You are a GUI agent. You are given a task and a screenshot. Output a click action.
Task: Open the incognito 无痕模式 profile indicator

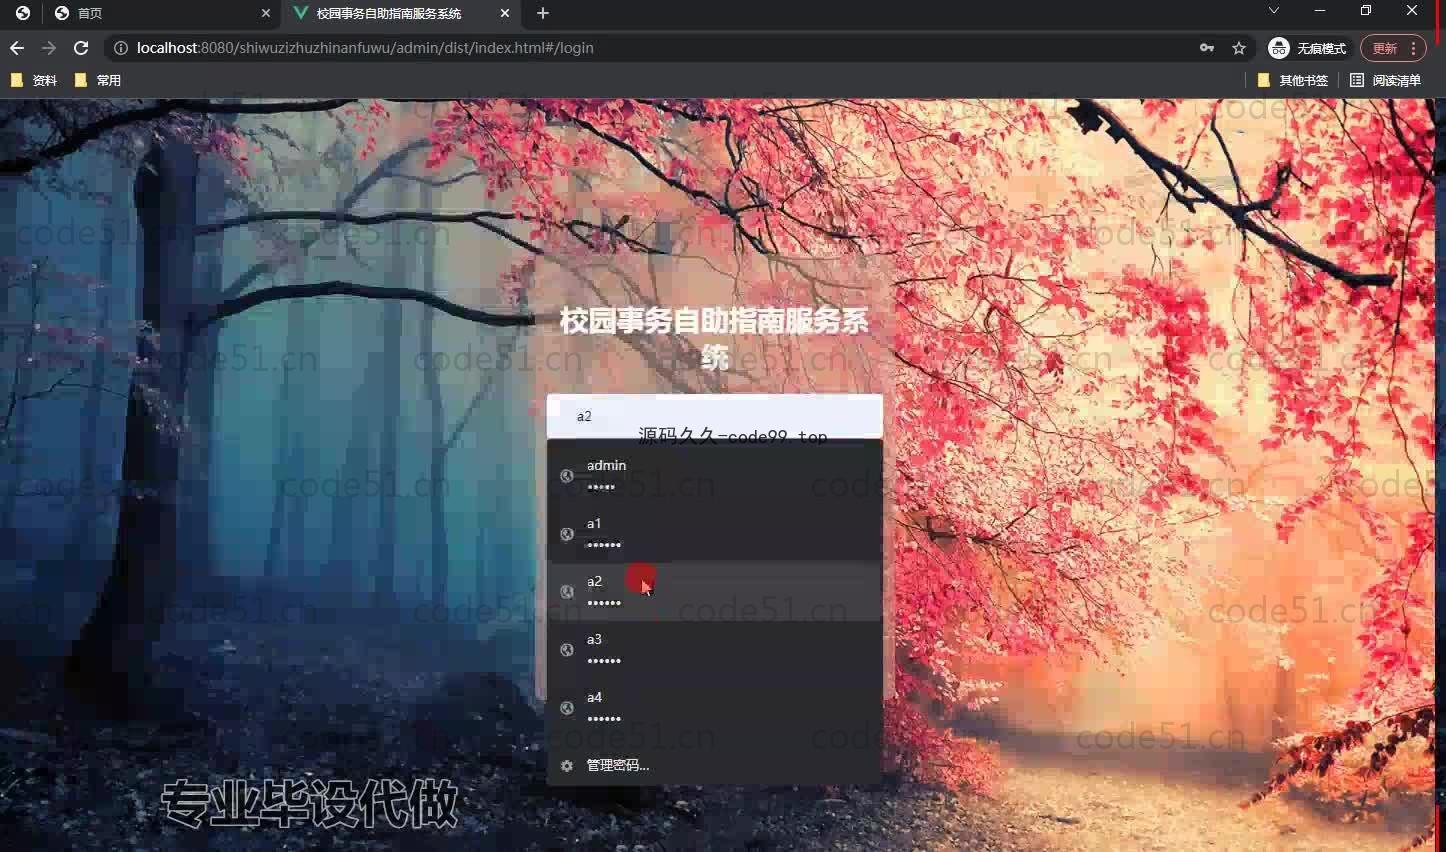tap(1308, 48)
